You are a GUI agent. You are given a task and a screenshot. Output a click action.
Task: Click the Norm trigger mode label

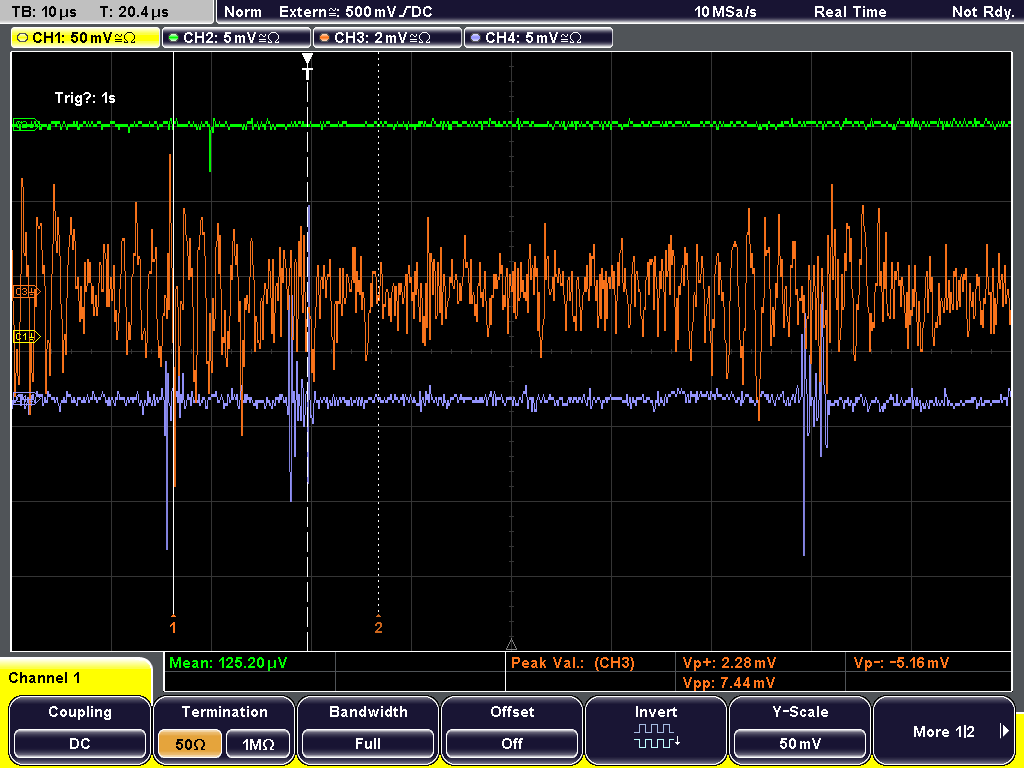[242, 12]
